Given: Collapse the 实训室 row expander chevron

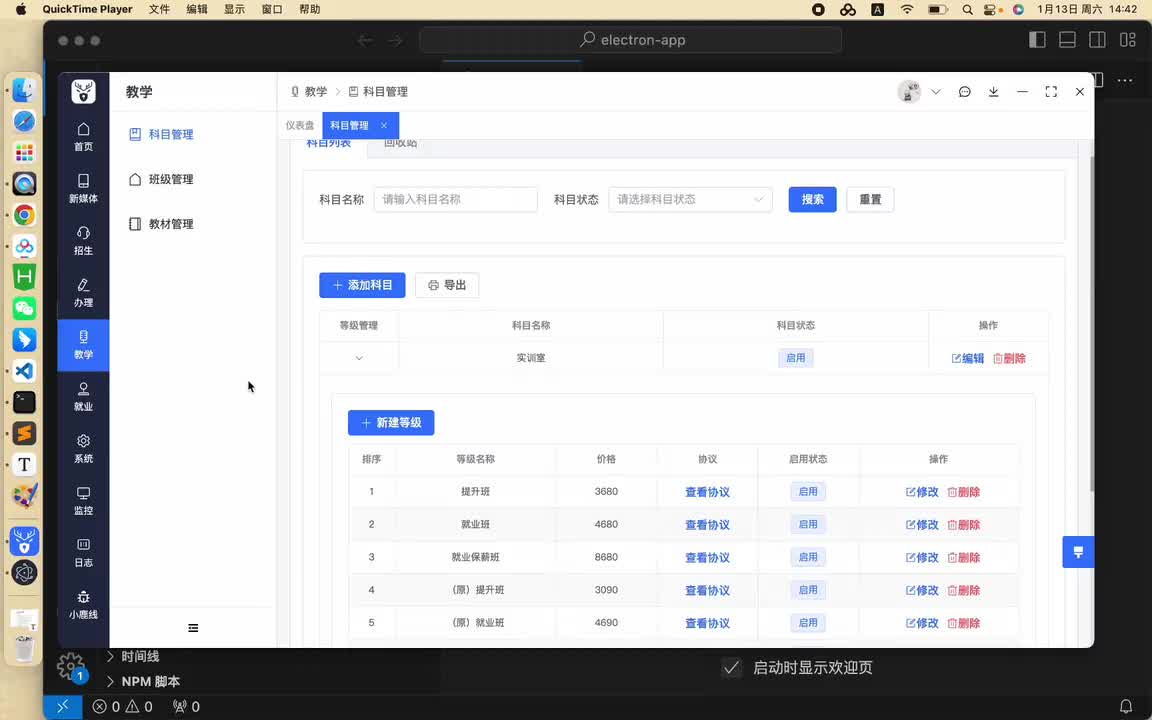Looking at the screenshot, I should [359, 358].
